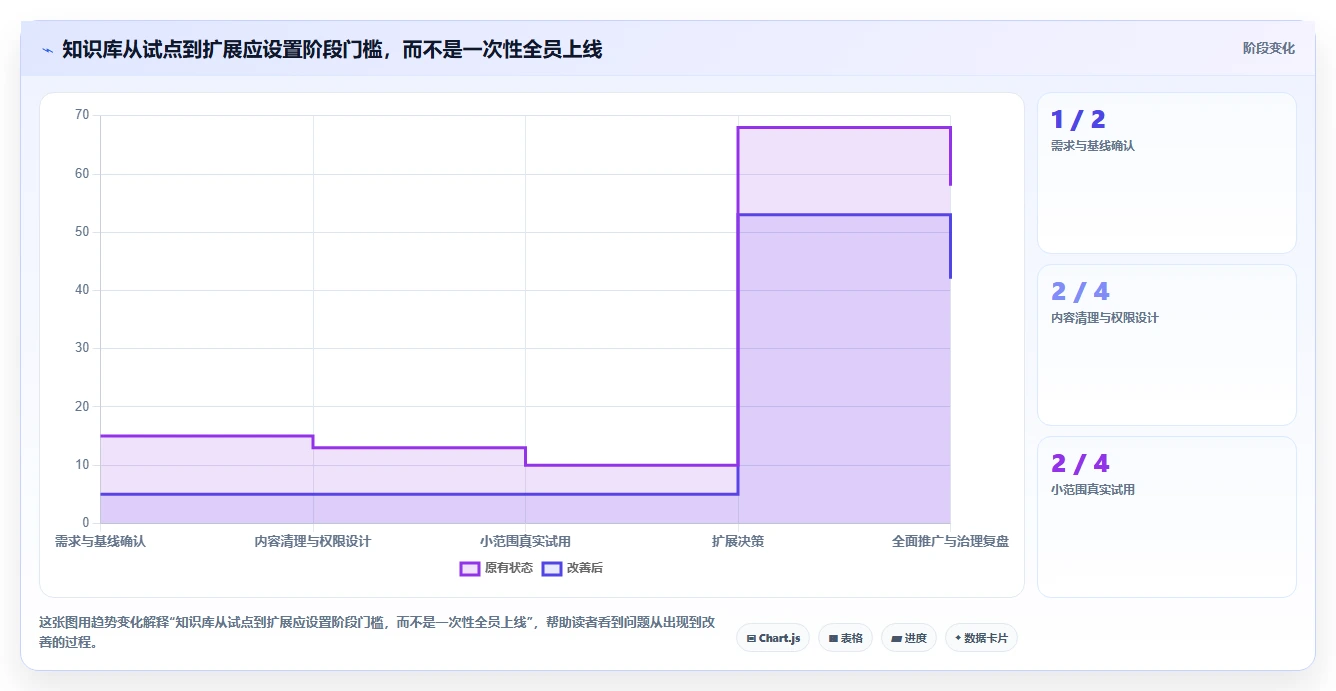The image size is (1336, 691).
Task: Open the 1 / 2 需求与基线确认 card
Action: pos(1167,173)
